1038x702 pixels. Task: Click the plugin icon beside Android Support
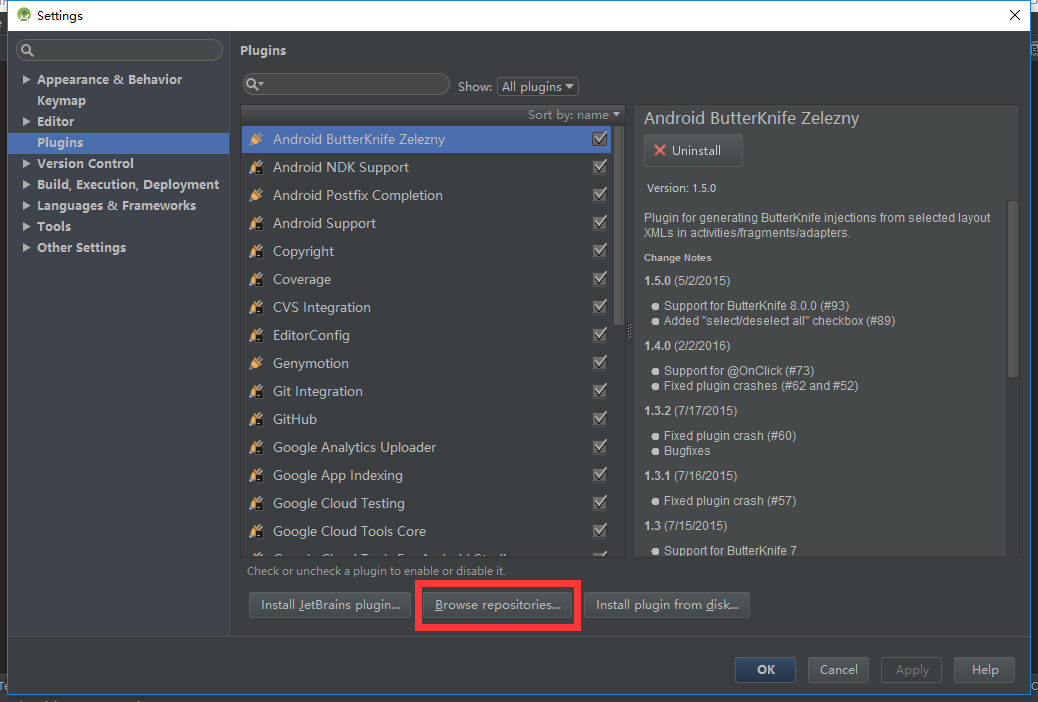(256, 223)
